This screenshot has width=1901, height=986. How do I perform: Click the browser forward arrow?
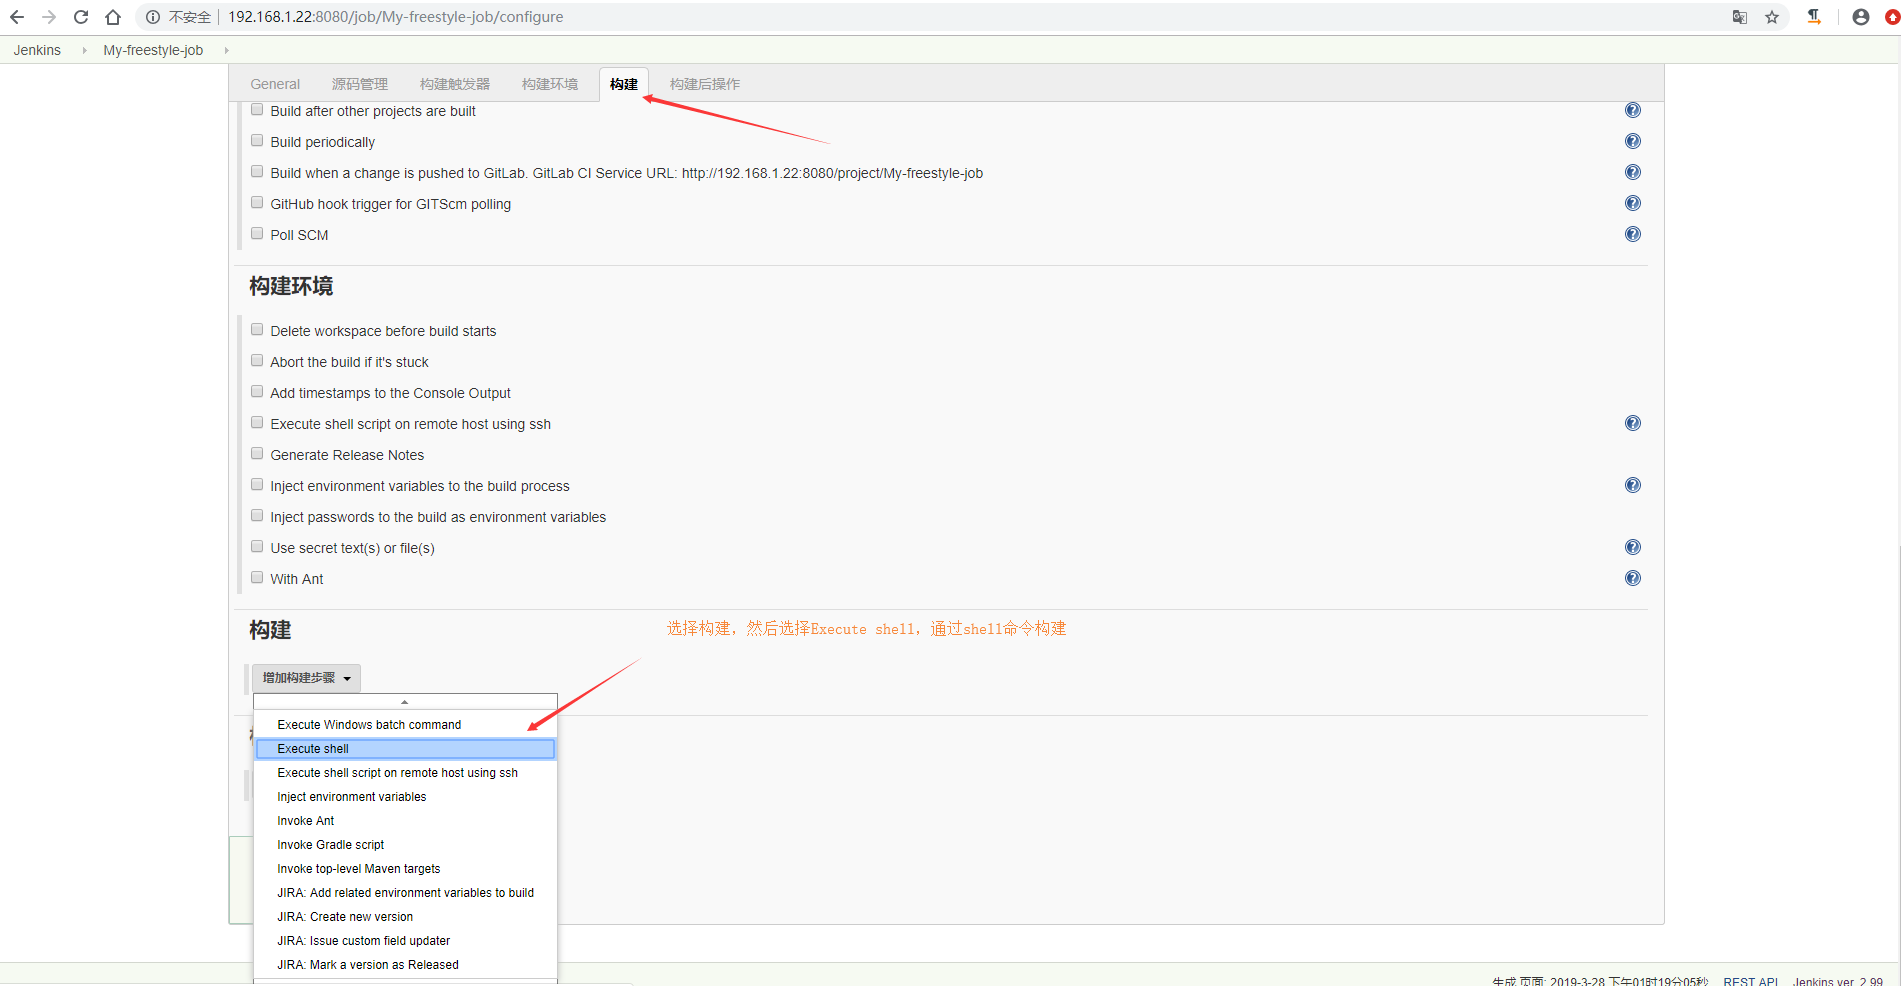[49, 17]
